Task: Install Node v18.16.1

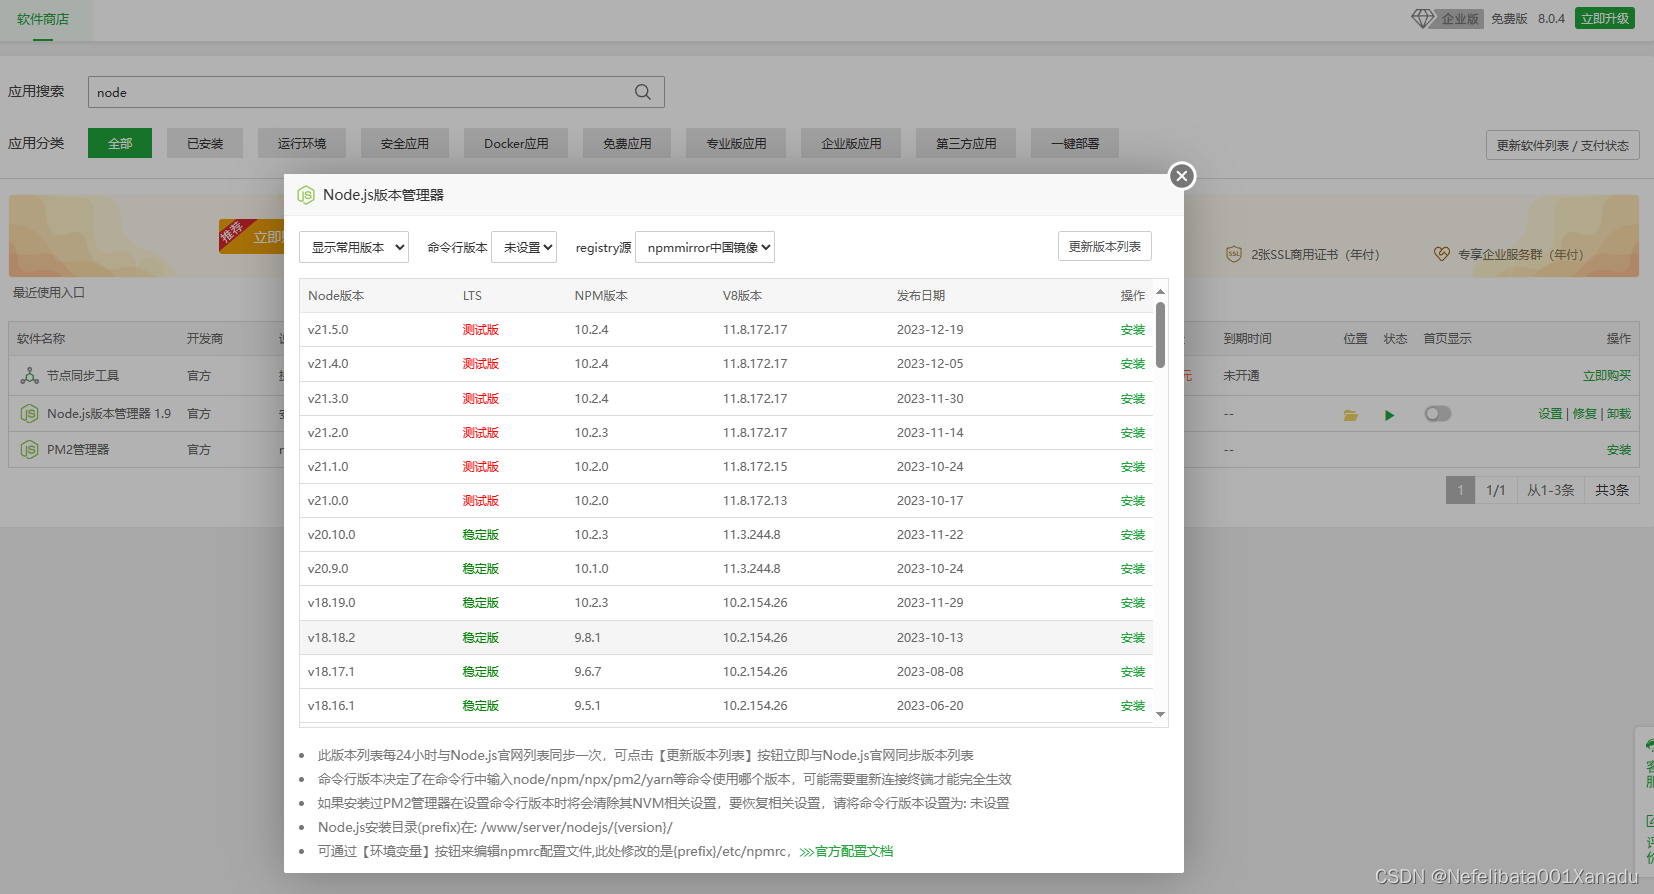Action: (x=1133, y=706)
